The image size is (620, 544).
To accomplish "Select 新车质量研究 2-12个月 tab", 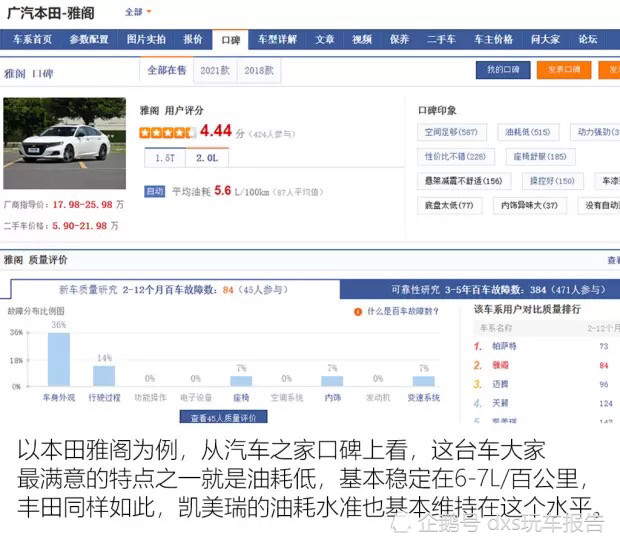I will point(174,290).
